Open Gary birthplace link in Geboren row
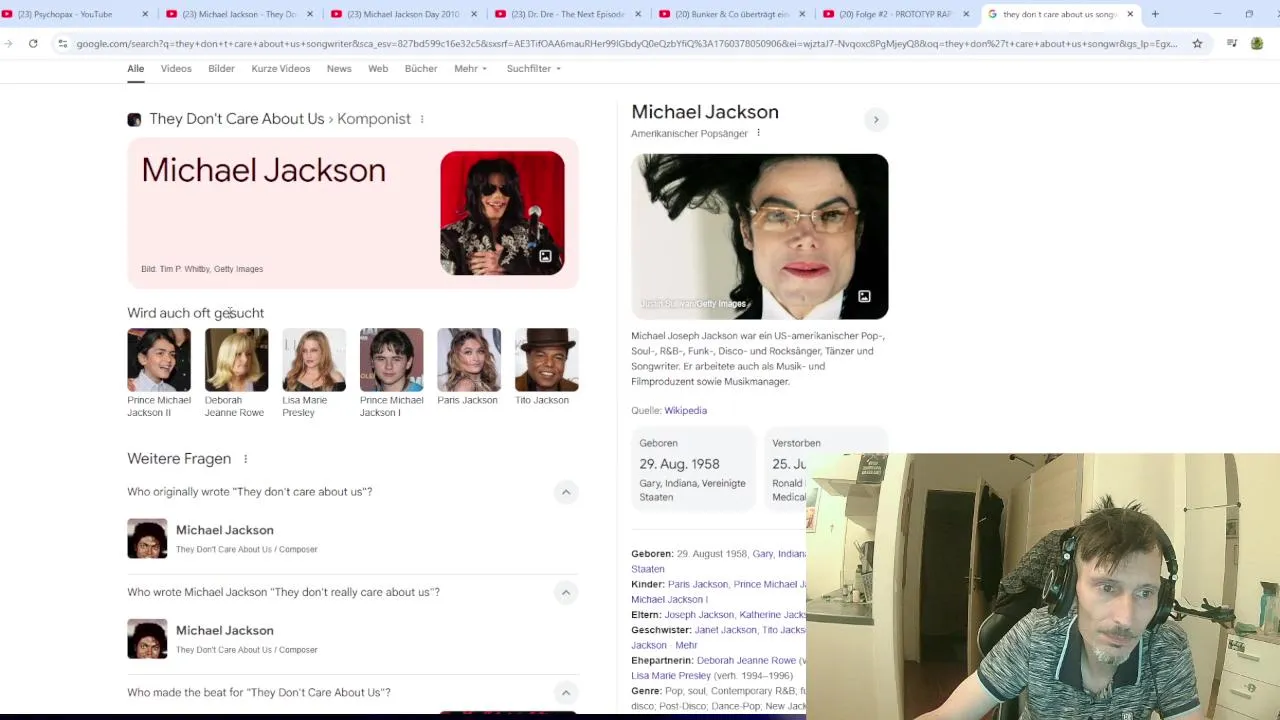1280x720 pixels. [762, 553]
